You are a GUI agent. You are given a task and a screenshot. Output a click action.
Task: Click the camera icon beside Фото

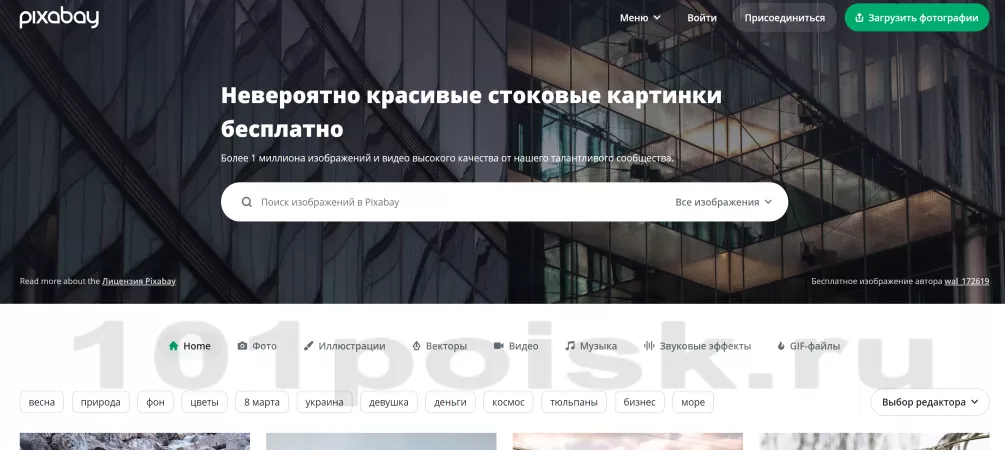coord(242,346)
